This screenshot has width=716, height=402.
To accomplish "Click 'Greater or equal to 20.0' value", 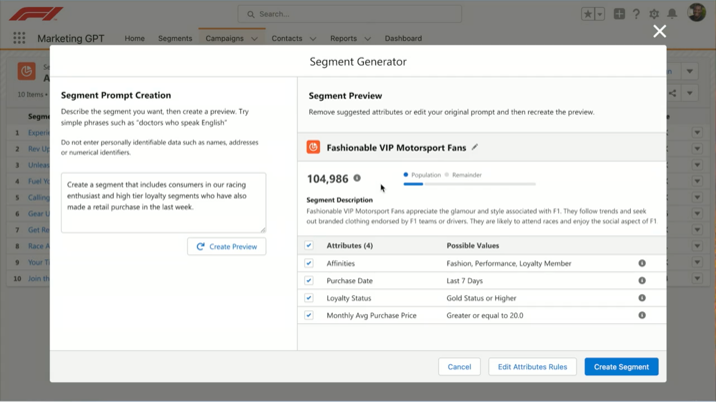I will click(x=485, y=315).
